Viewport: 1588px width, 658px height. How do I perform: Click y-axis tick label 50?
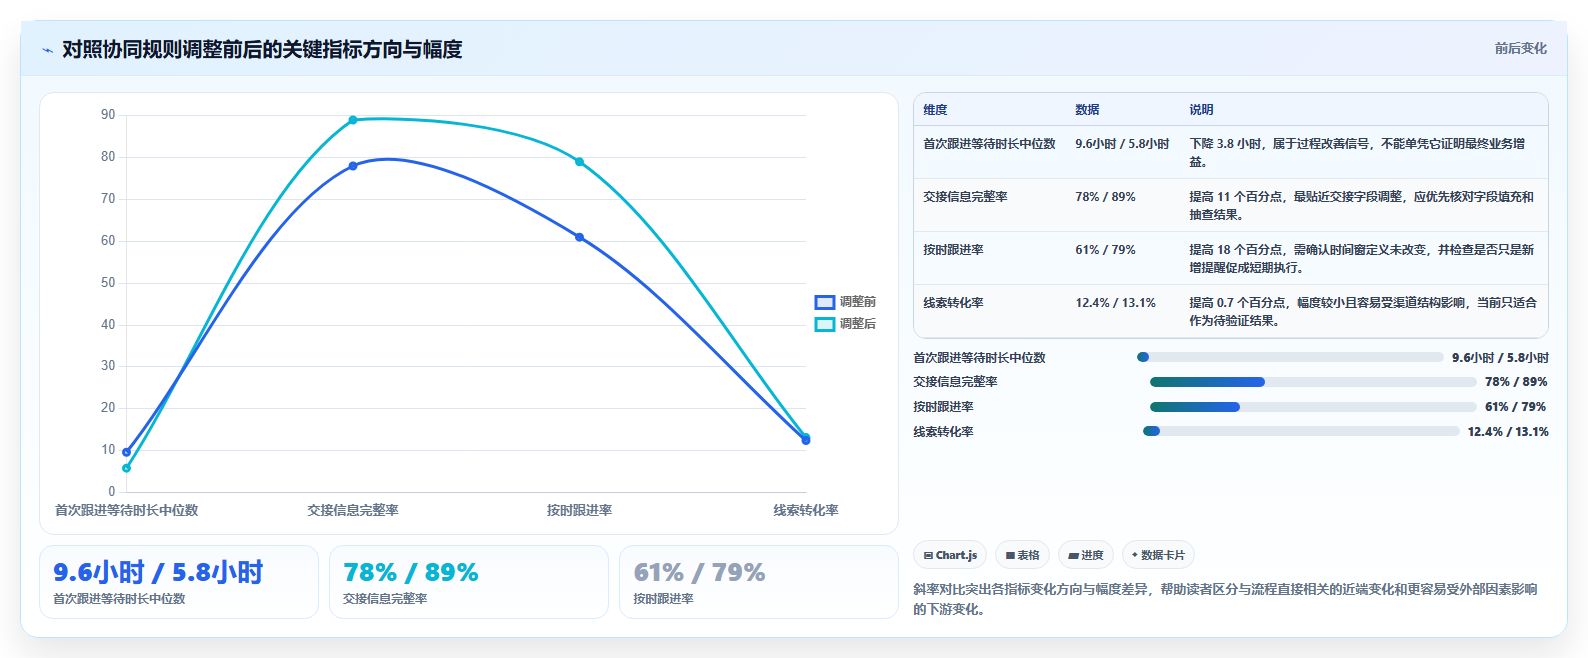click(x=108, y=283)
